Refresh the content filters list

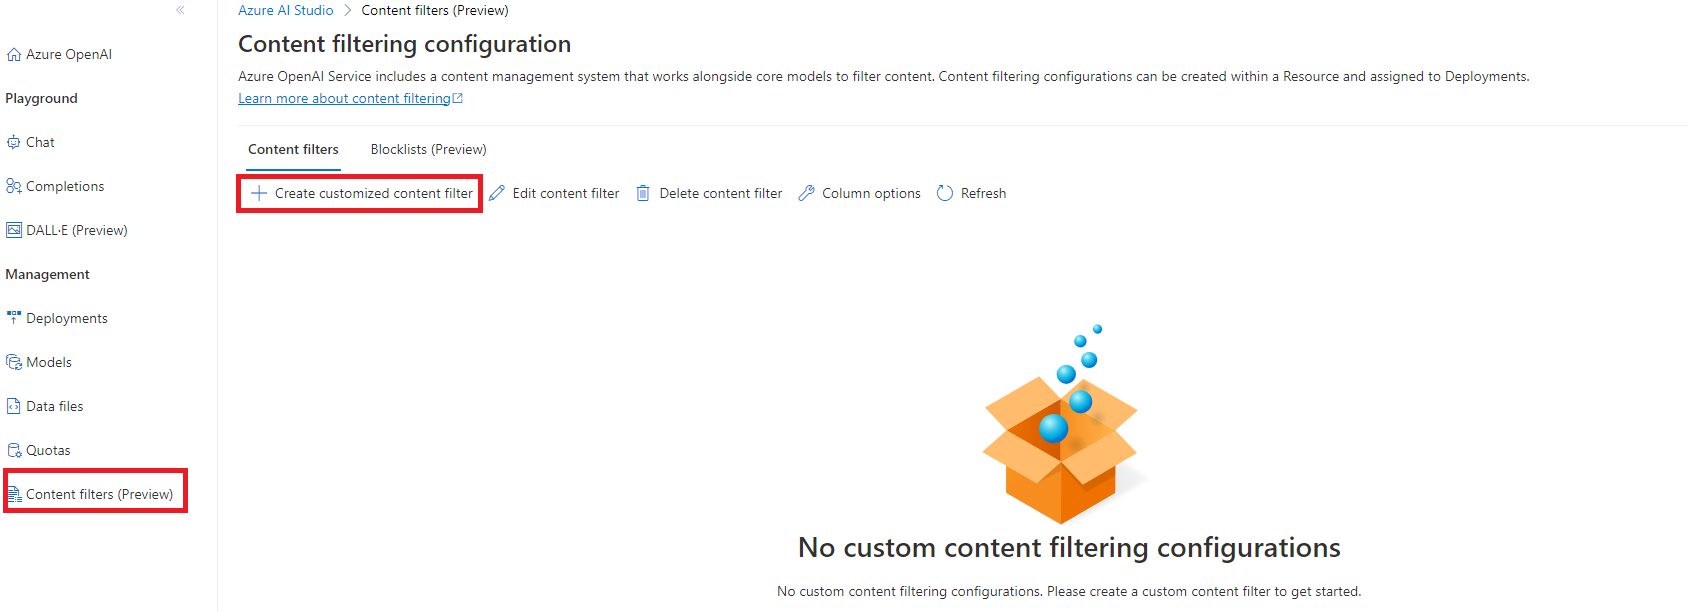point(971,193)
